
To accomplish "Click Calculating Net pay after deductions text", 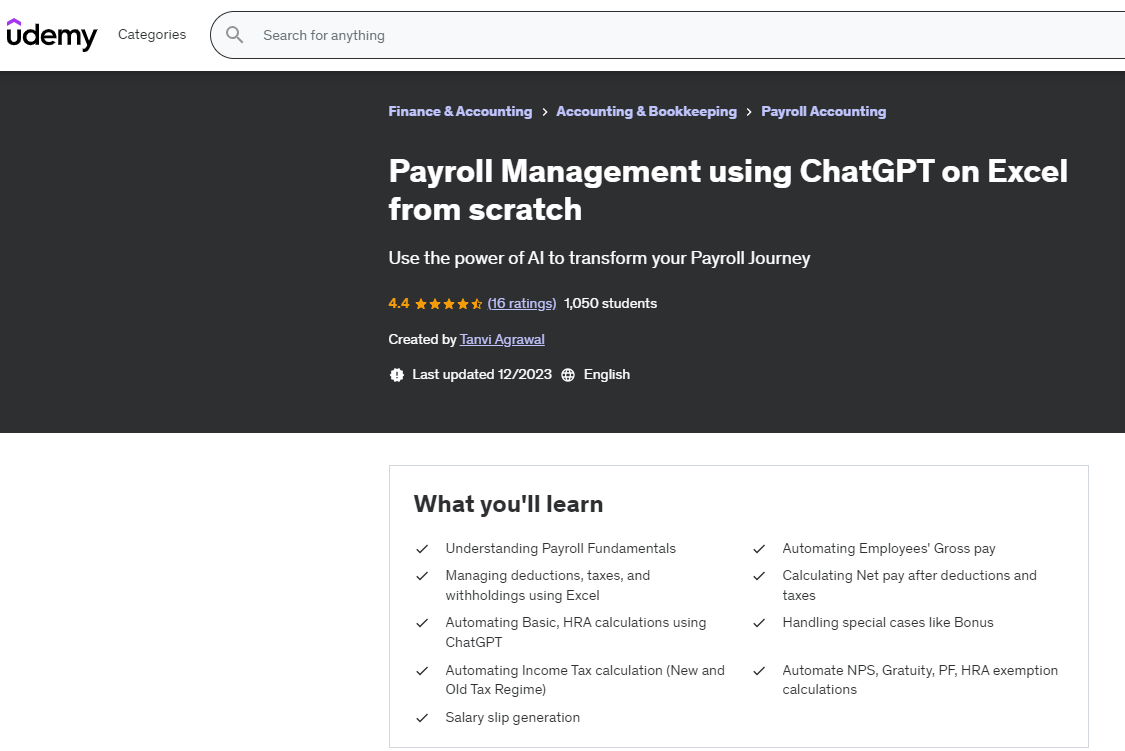I will (909, 585).
